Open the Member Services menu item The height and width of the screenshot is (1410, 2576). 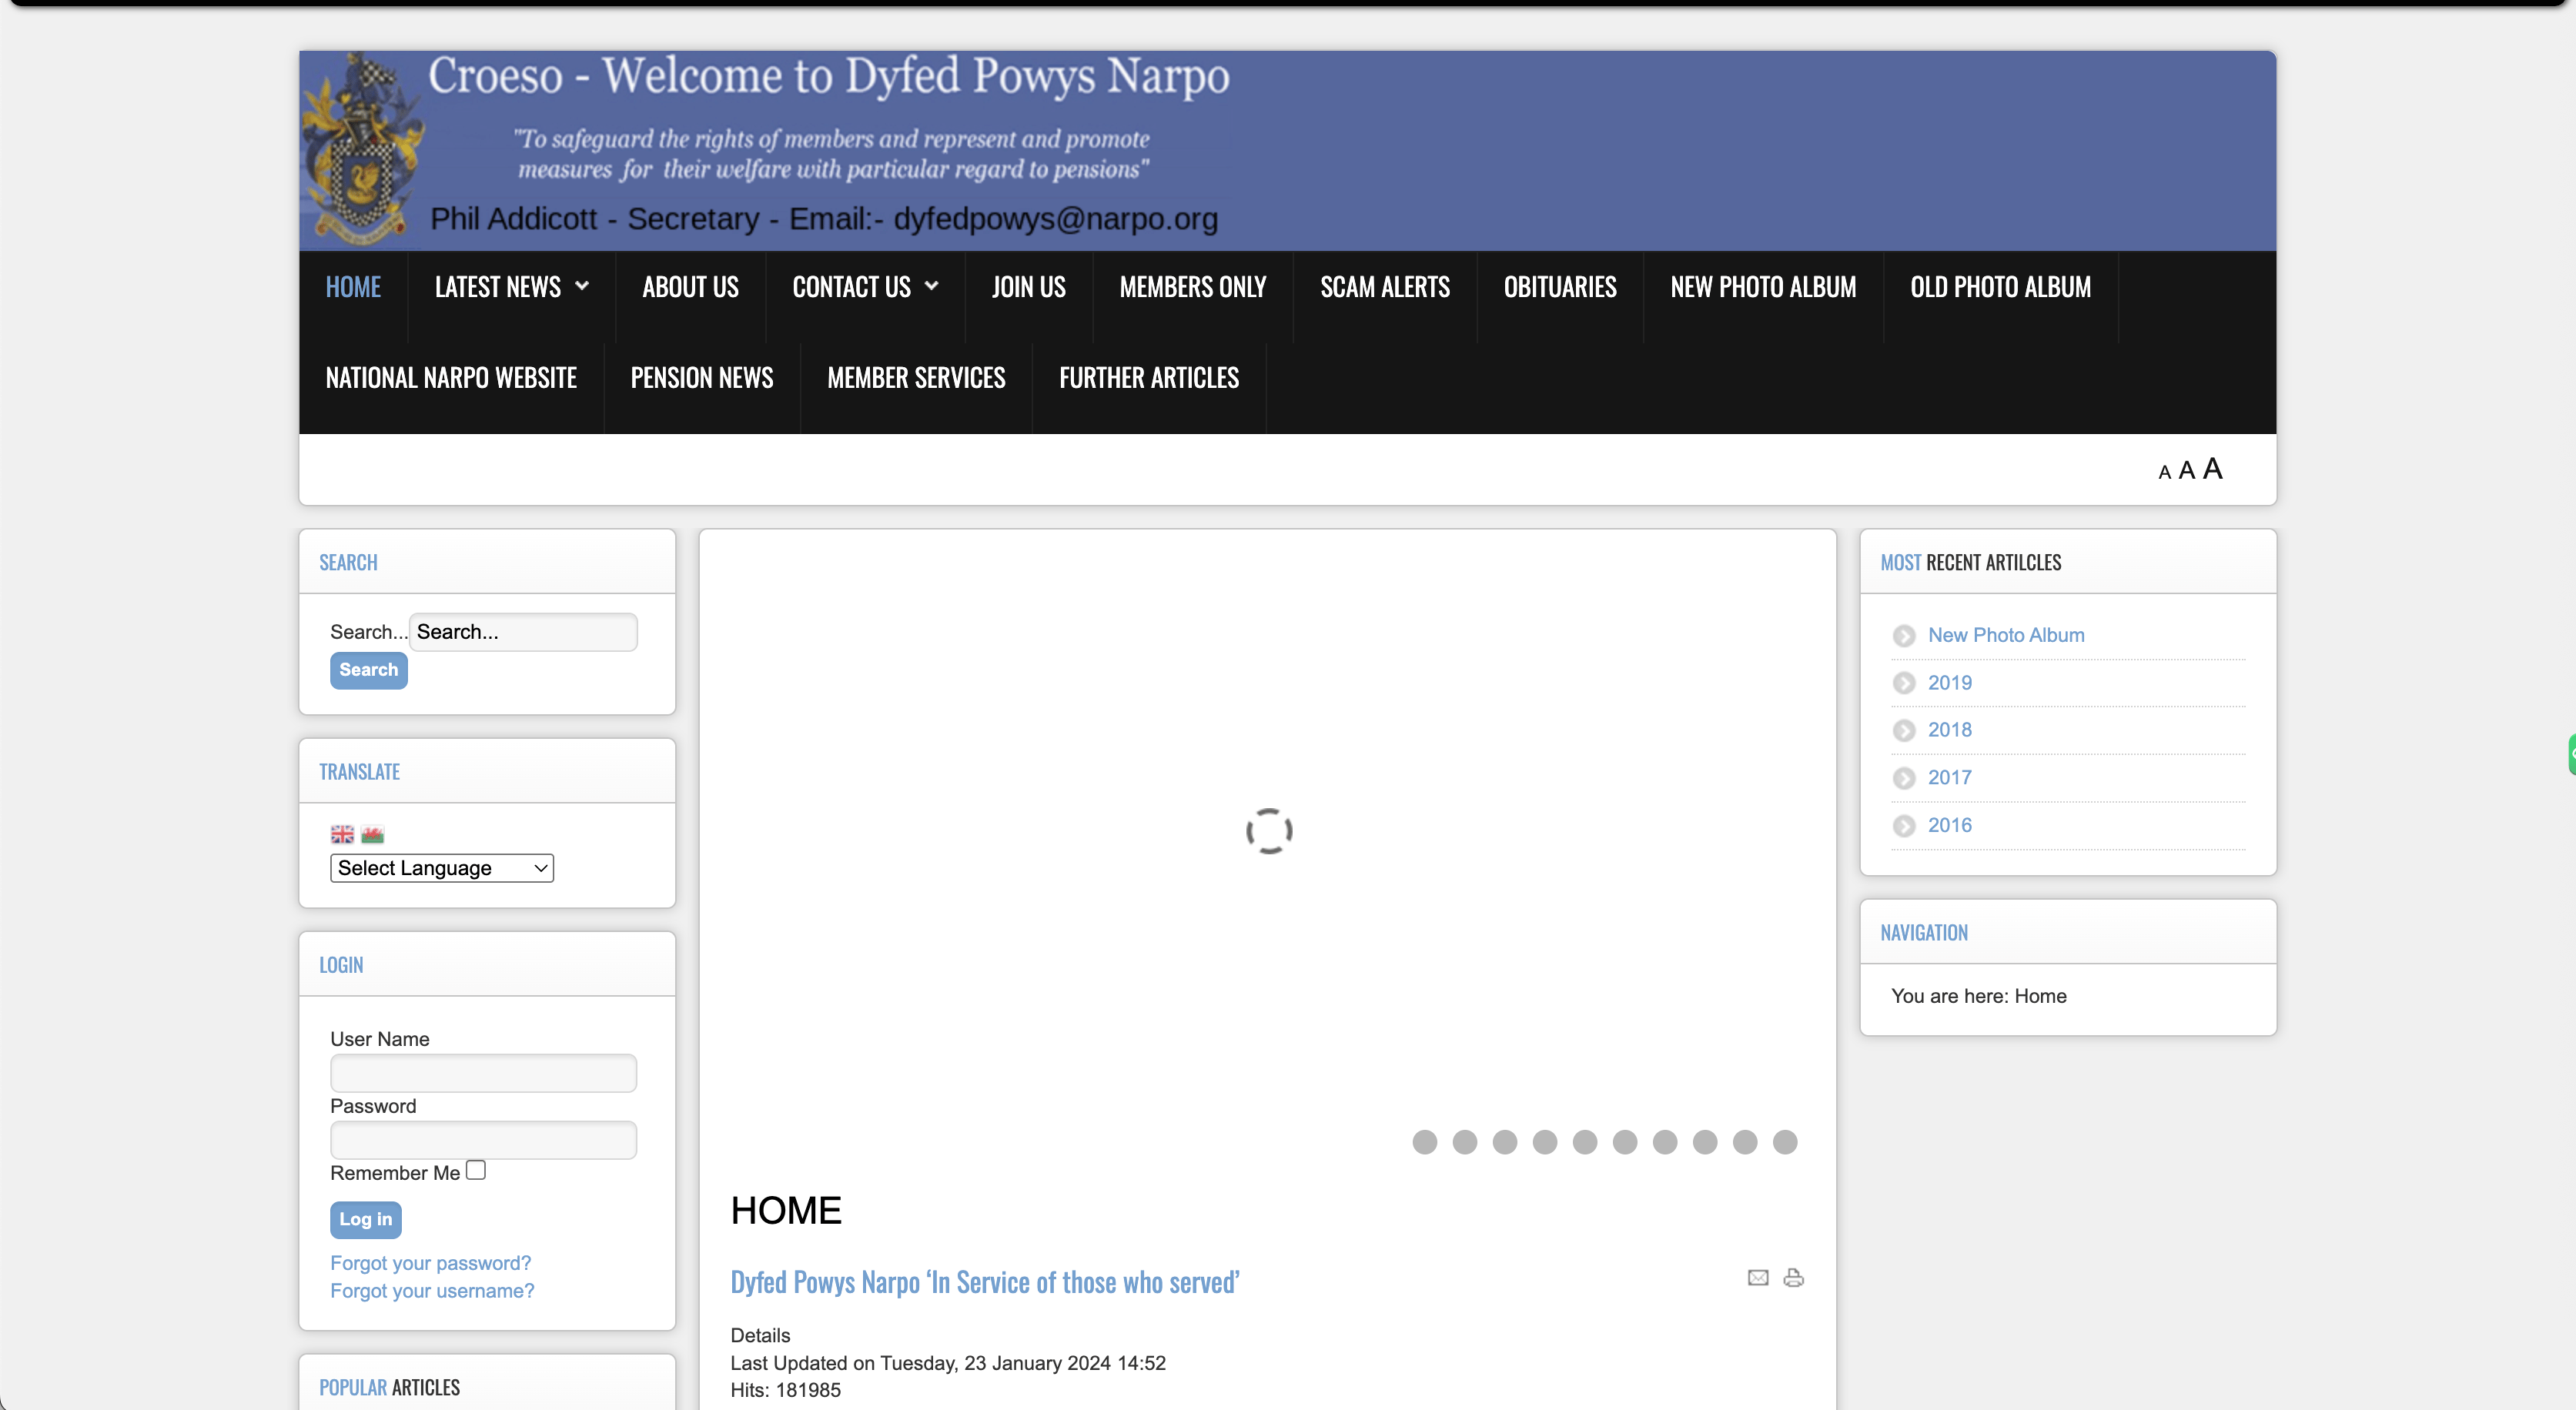(x=916, y=378)
